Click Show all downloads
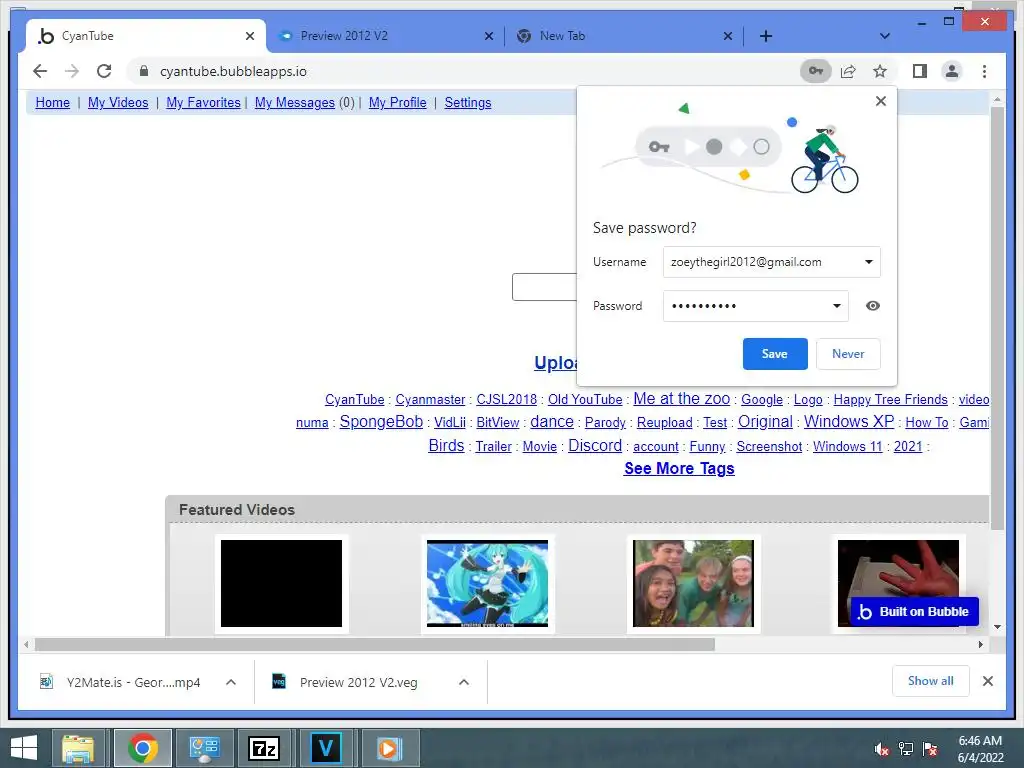 pyautogui.click(x=931, y=681)
